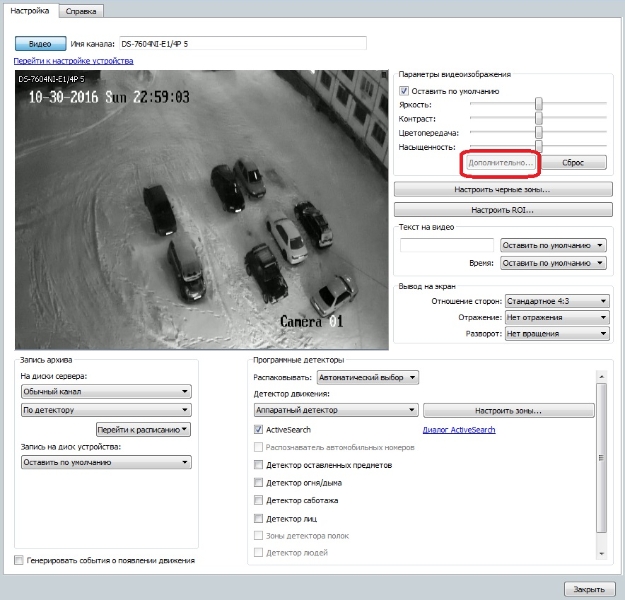Open Настроить черные зоны... dialog

coord(503,189)
